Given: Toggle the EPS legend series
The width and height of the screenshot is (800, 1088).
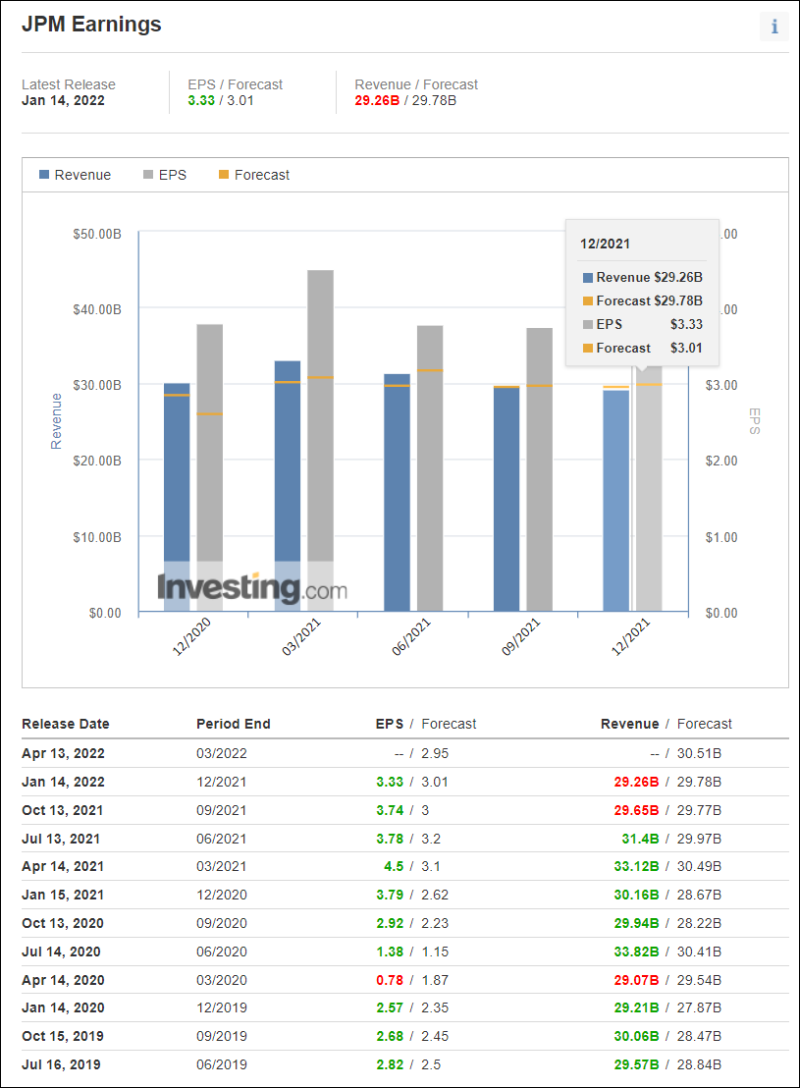Looking at the screenshot, I should [x=165, y=175].
